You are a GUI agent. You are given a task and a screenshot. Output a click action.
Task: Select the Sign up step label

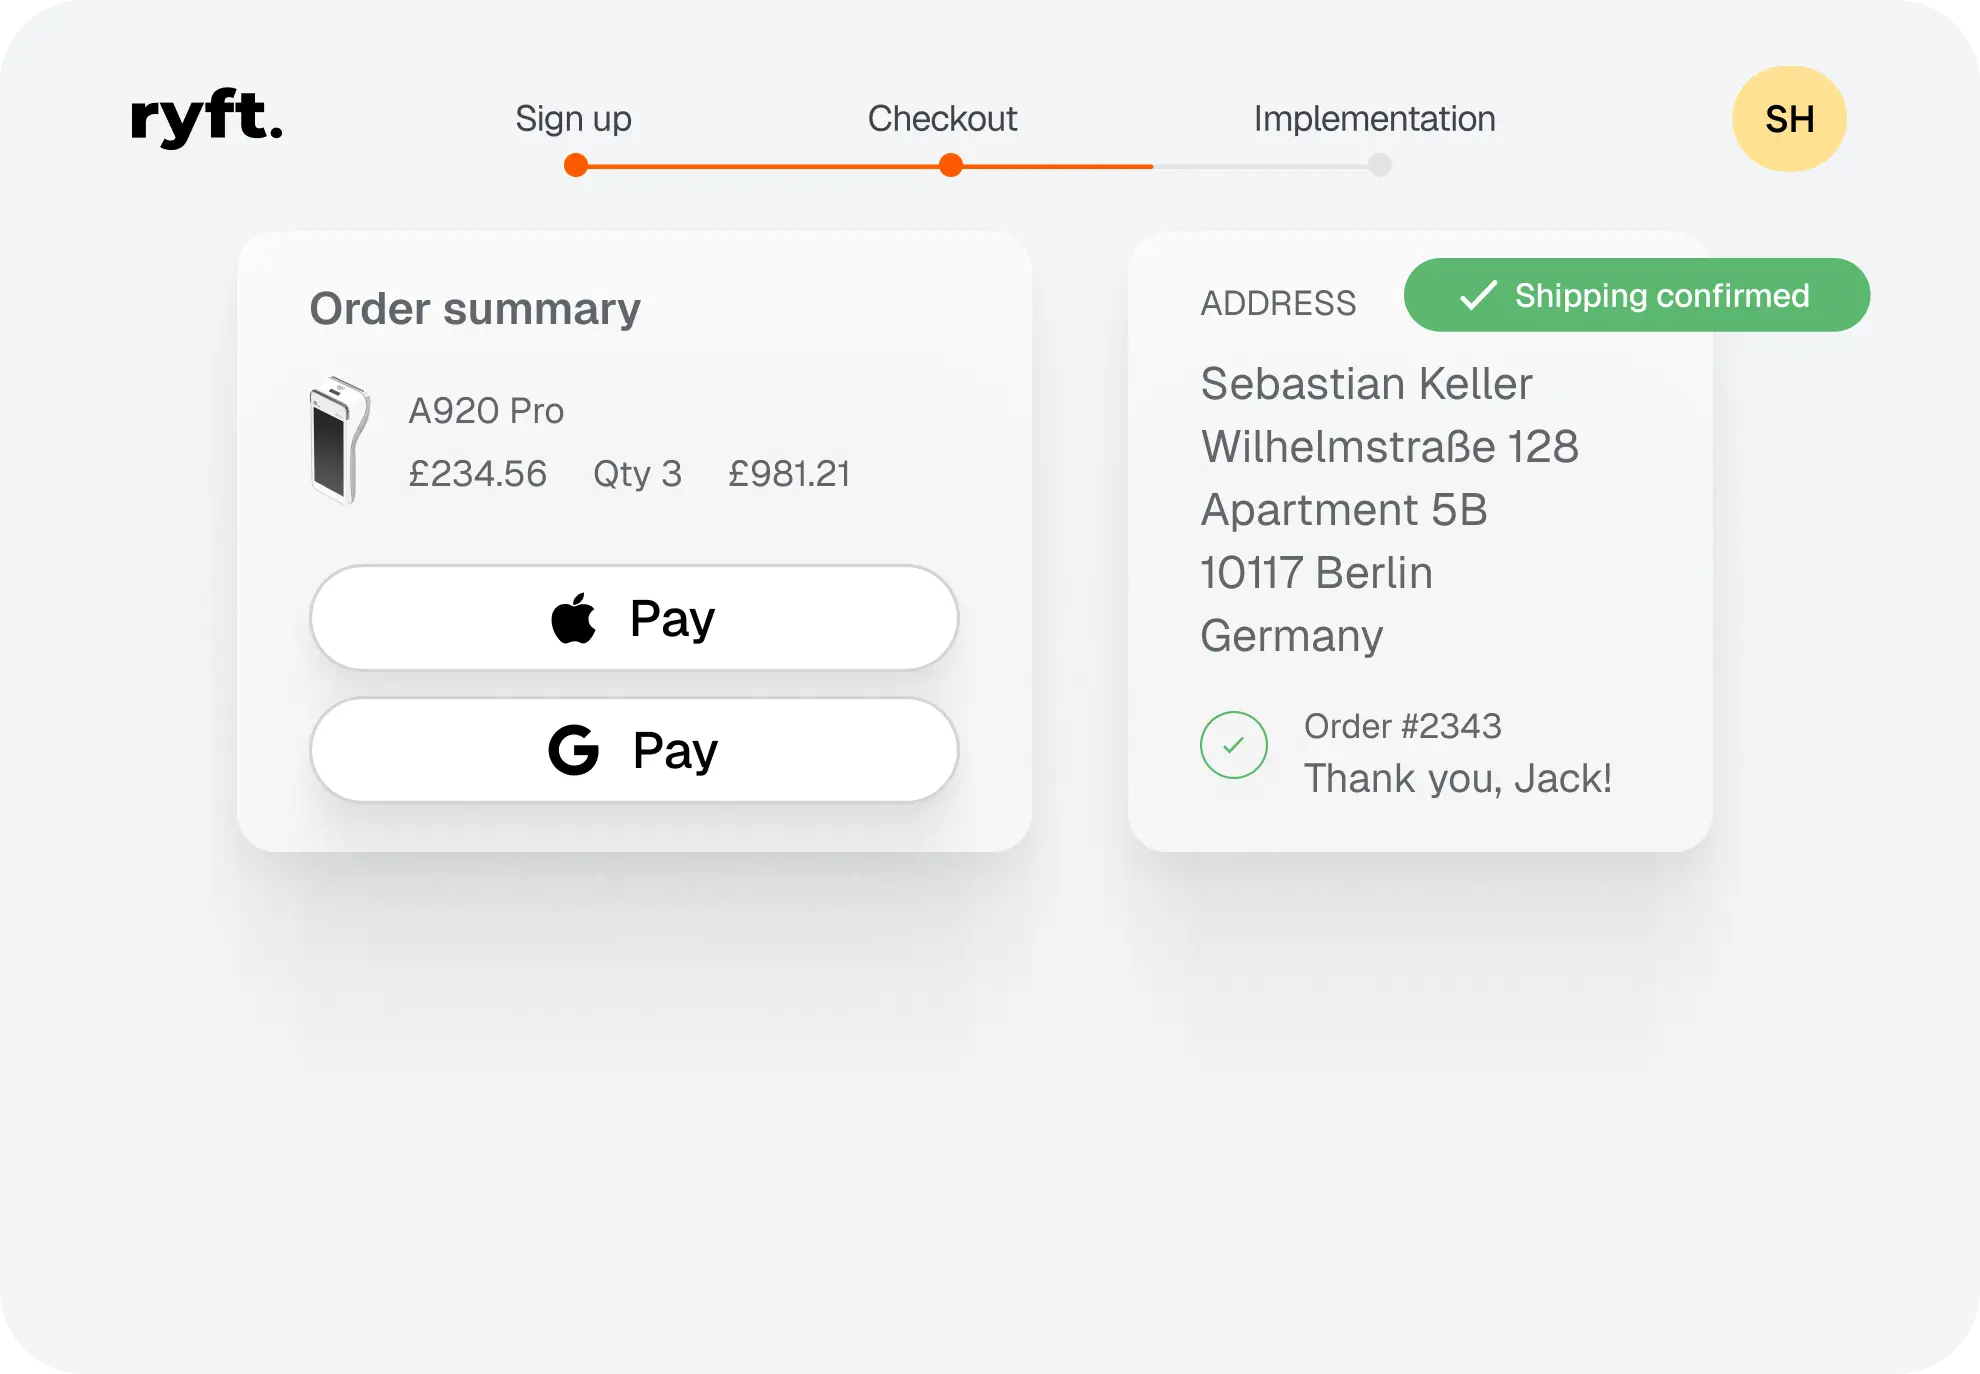pos(573,119)
